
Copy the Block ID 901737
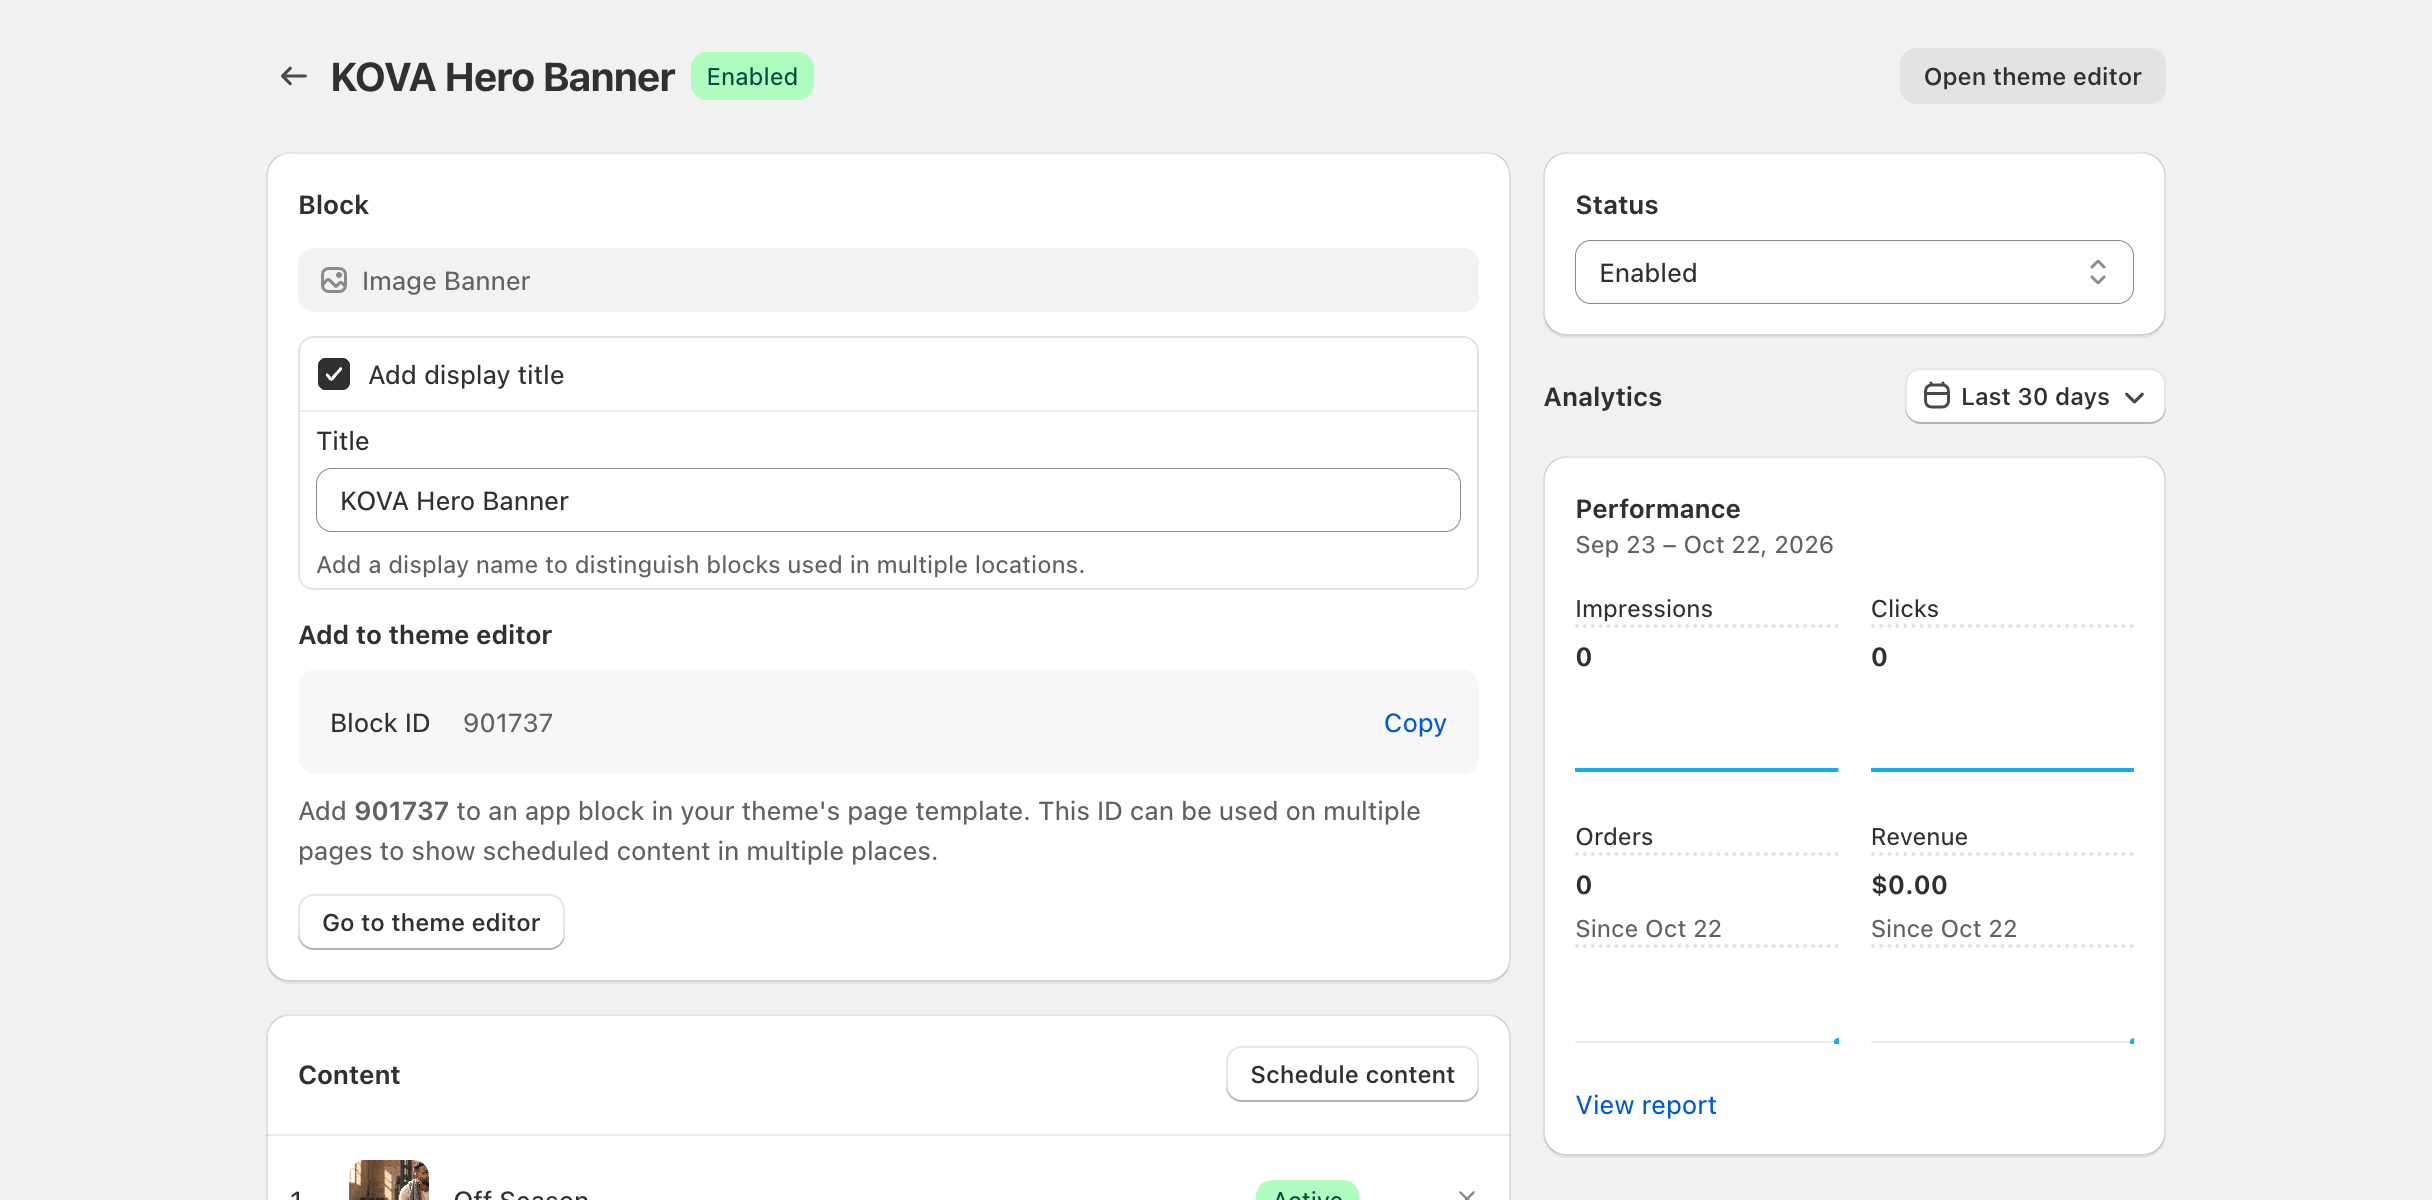pos(1415,722)
